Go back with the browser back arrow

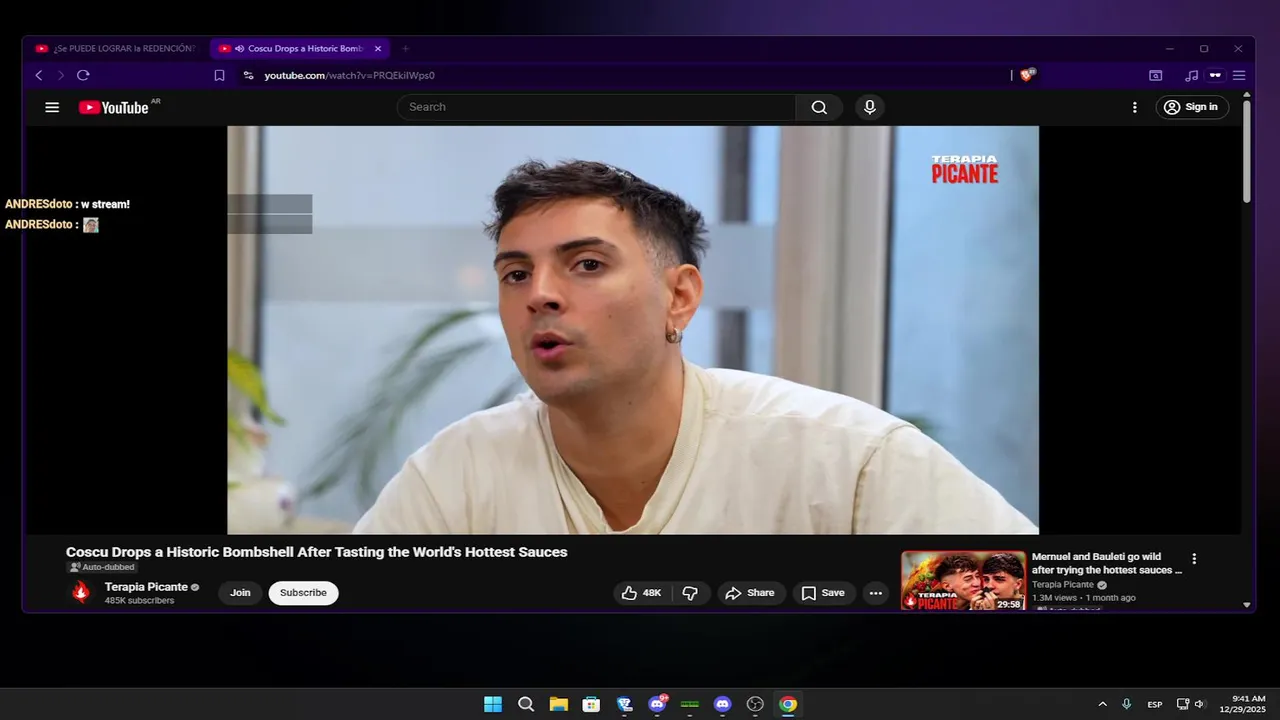click(x=39, y=75)
